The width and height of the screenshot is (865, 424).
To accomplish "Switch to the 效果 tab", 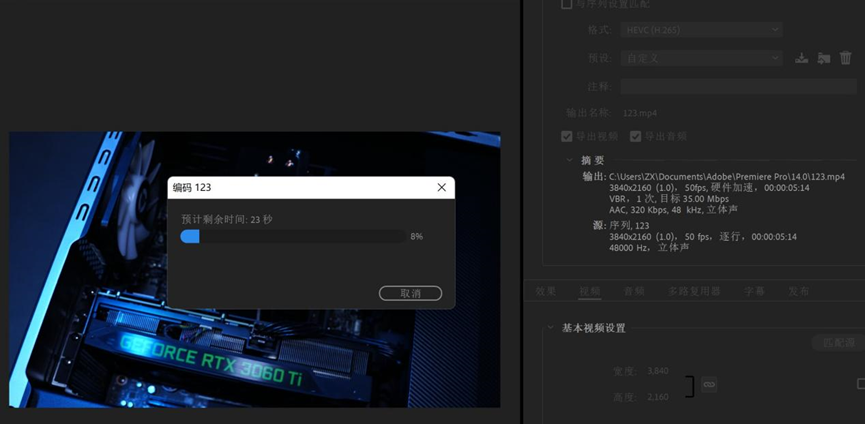I will coord(546,291).
